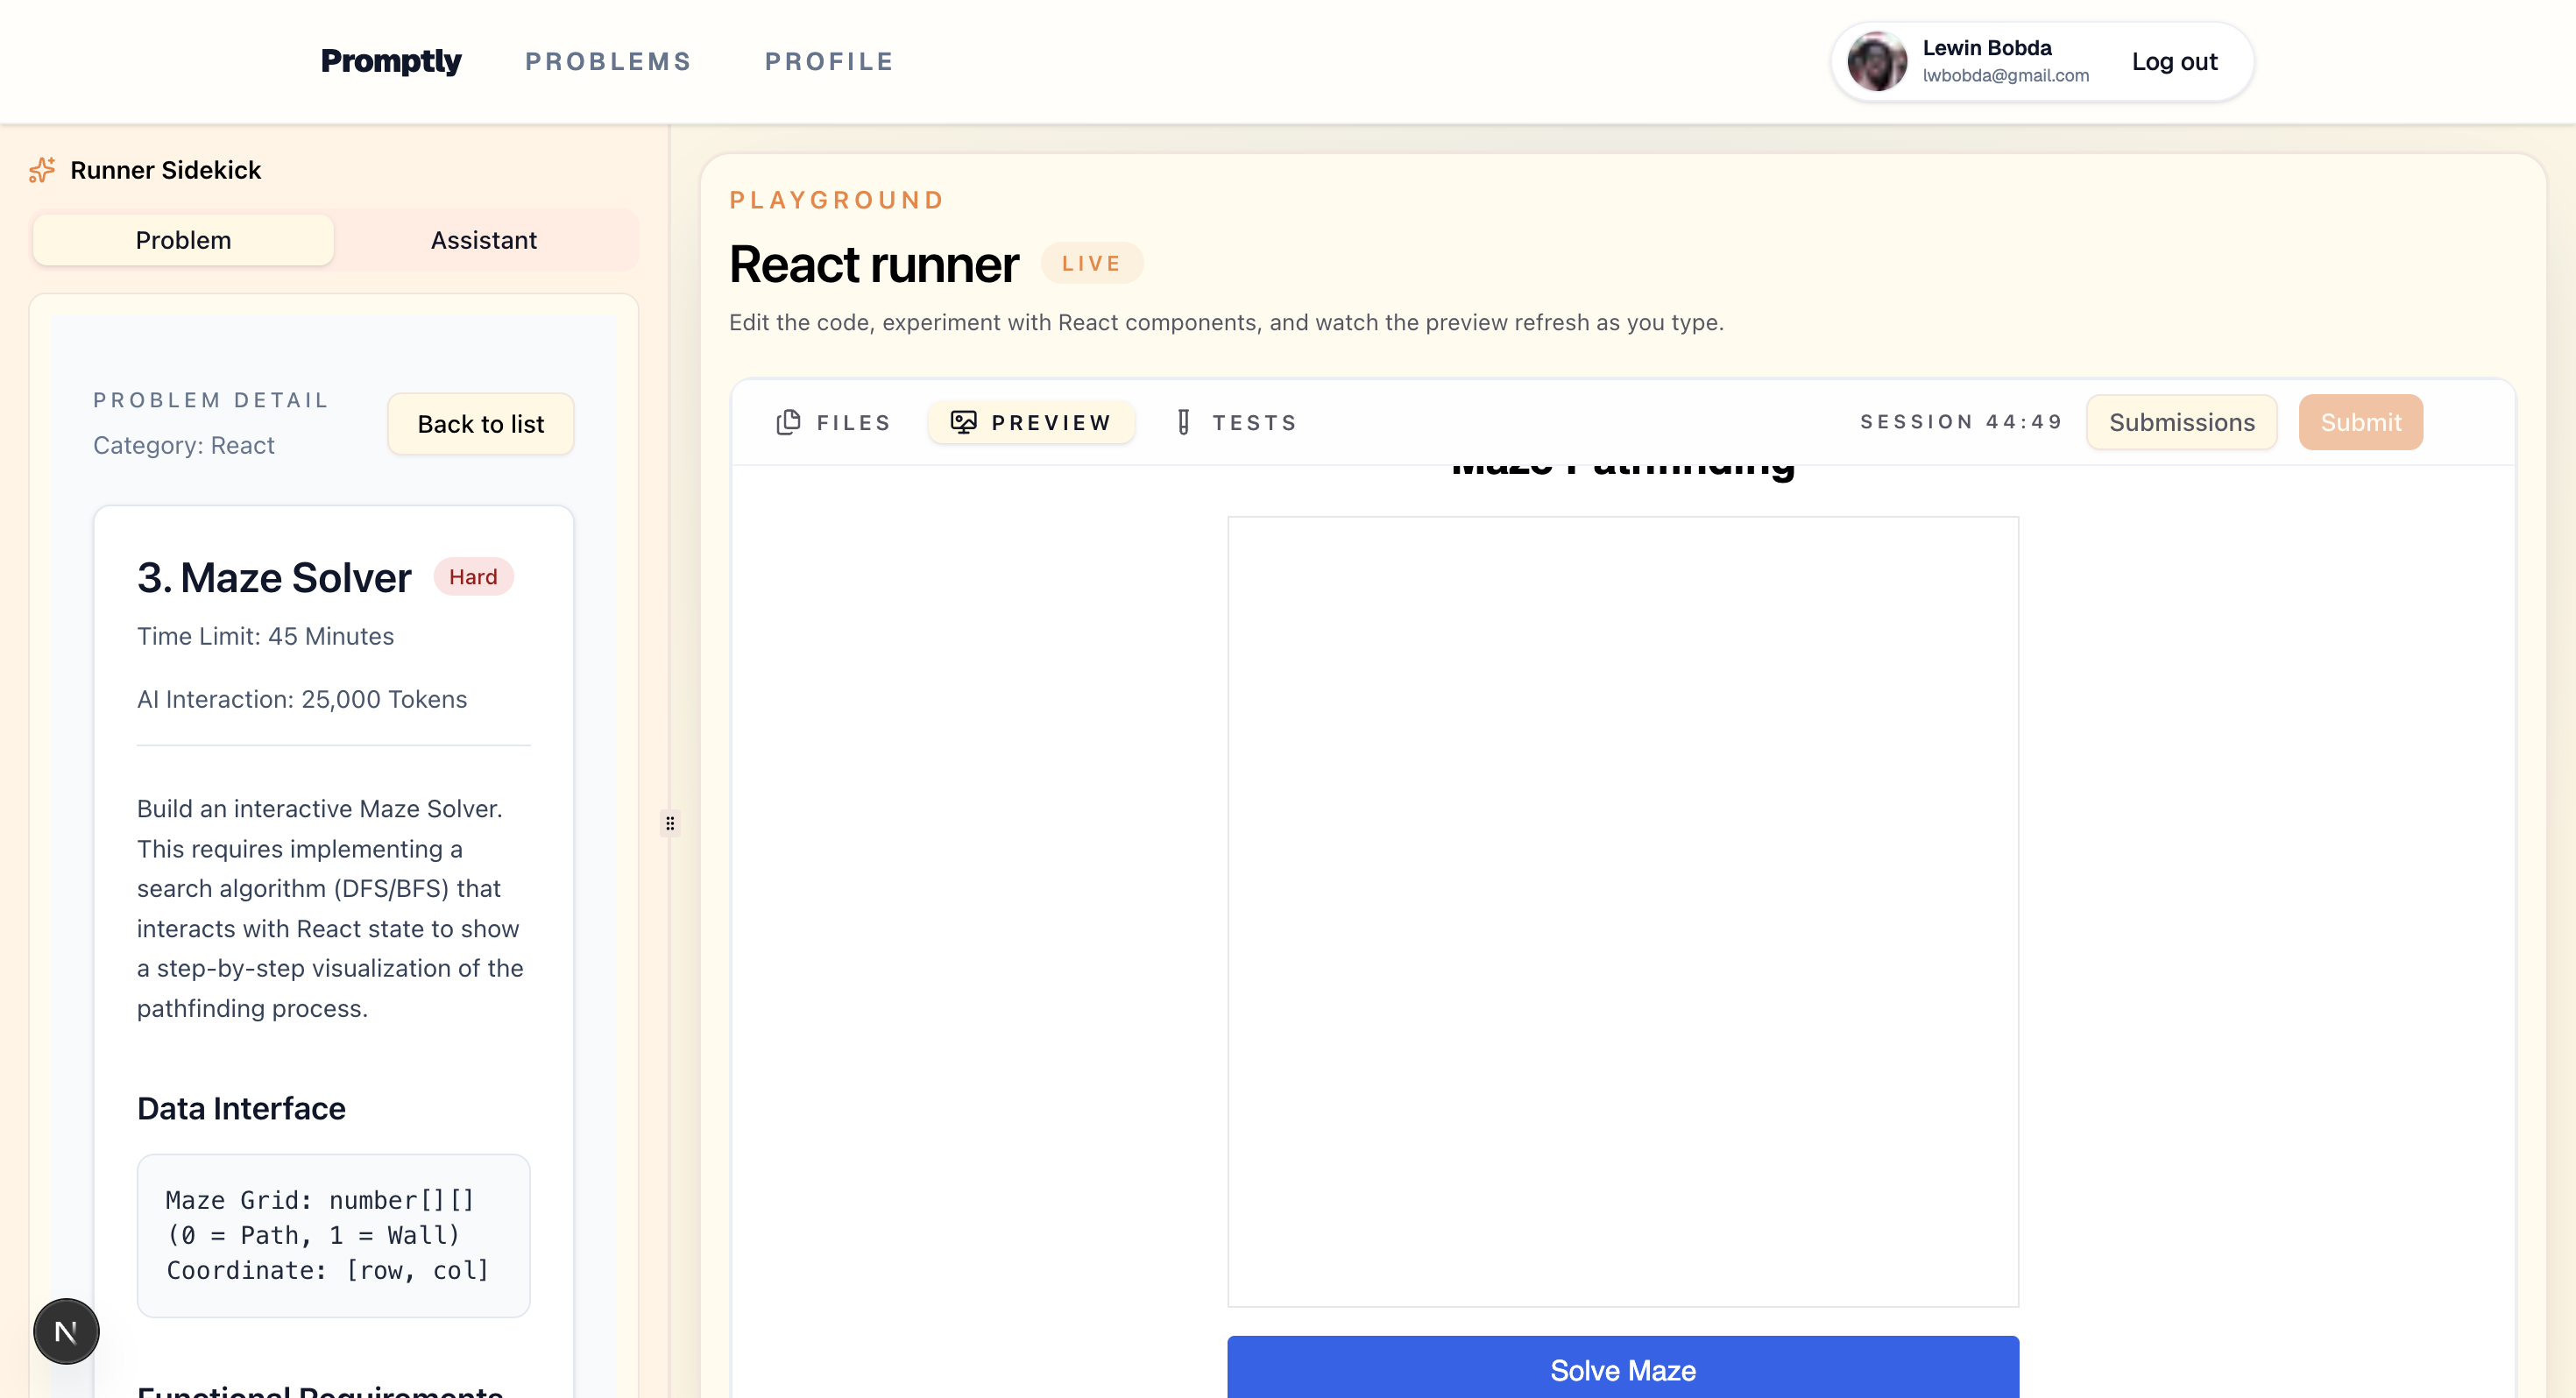This screenshot has height=1398, width=2576.
Task: Click the Tests test-tube icon
Action: [x=1183, y=422]
